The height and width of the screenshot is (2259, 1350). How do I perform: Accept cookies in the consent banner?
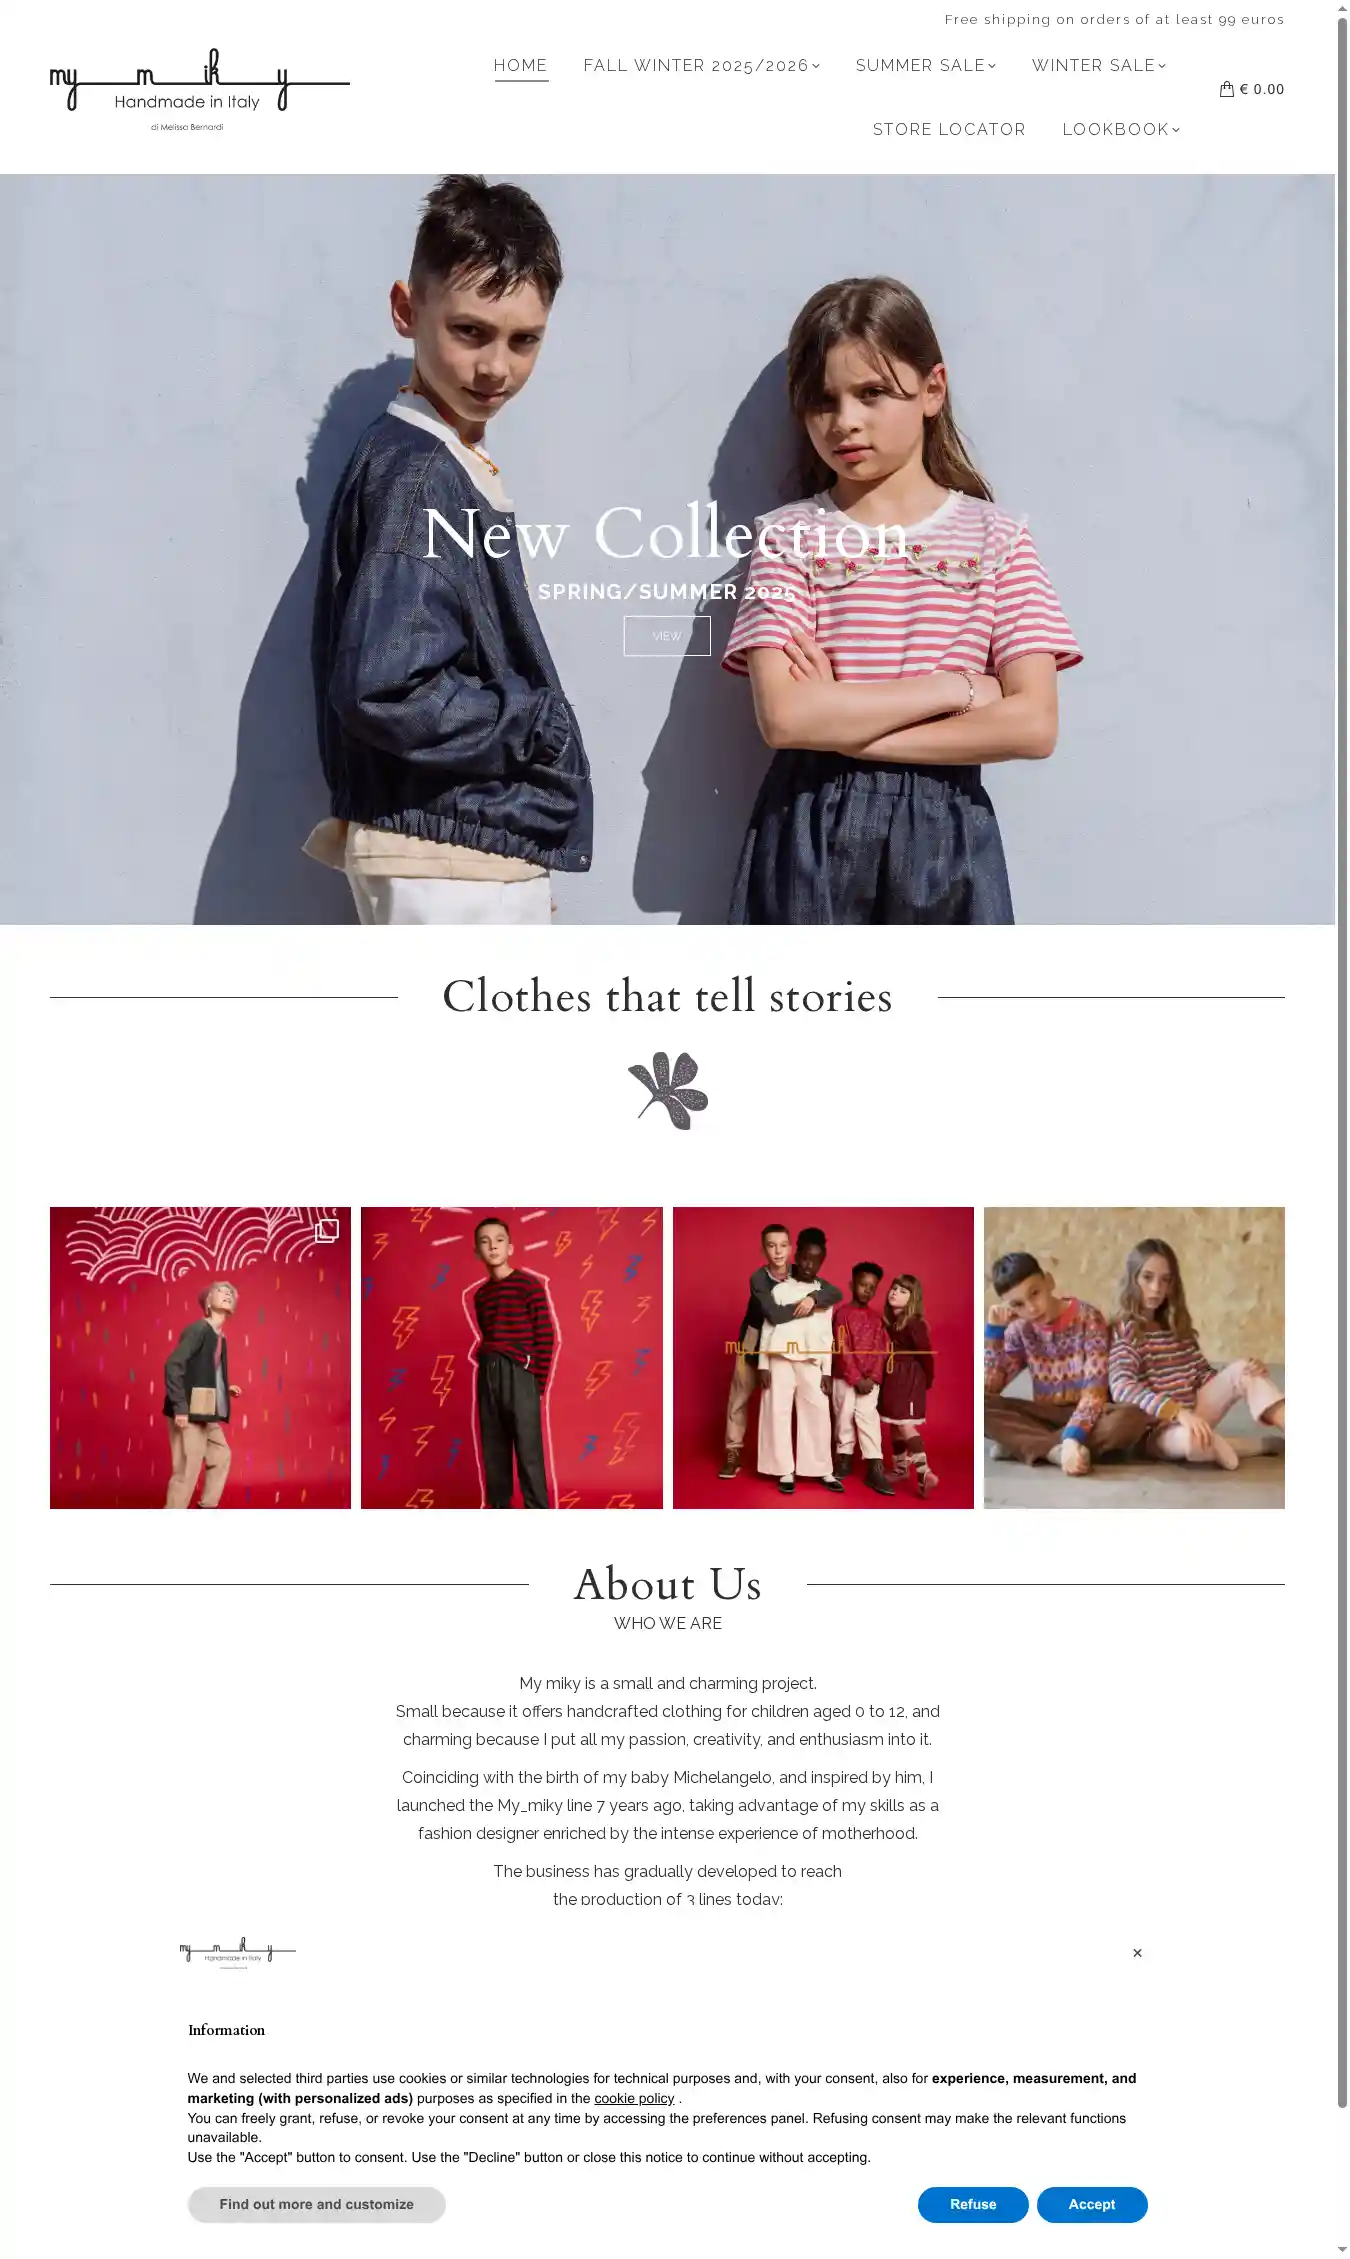tap(1092, 2204)
